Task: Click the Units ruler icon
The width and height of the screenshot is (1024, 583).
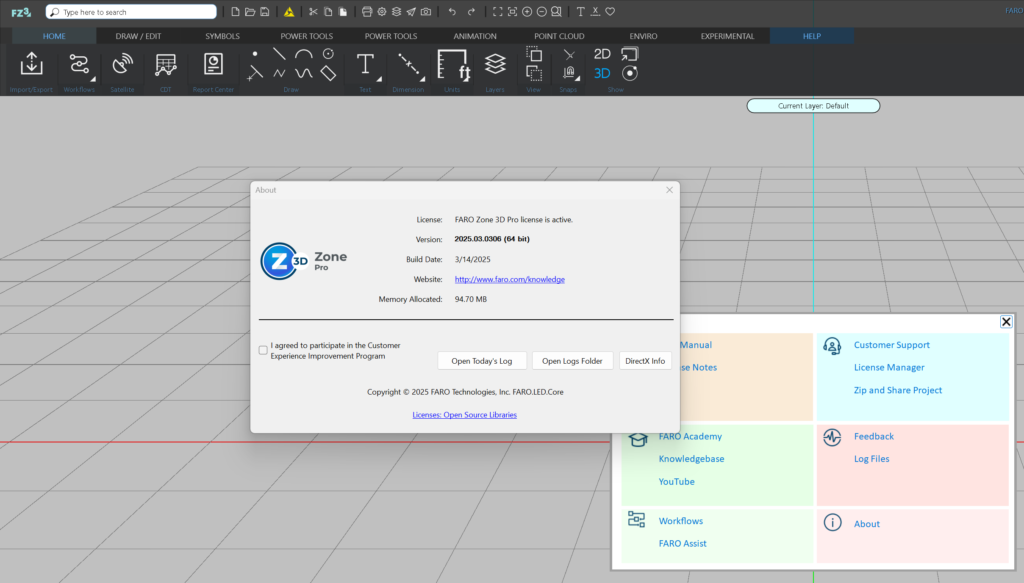Action: pyautogui.click(x=453, y=65)
